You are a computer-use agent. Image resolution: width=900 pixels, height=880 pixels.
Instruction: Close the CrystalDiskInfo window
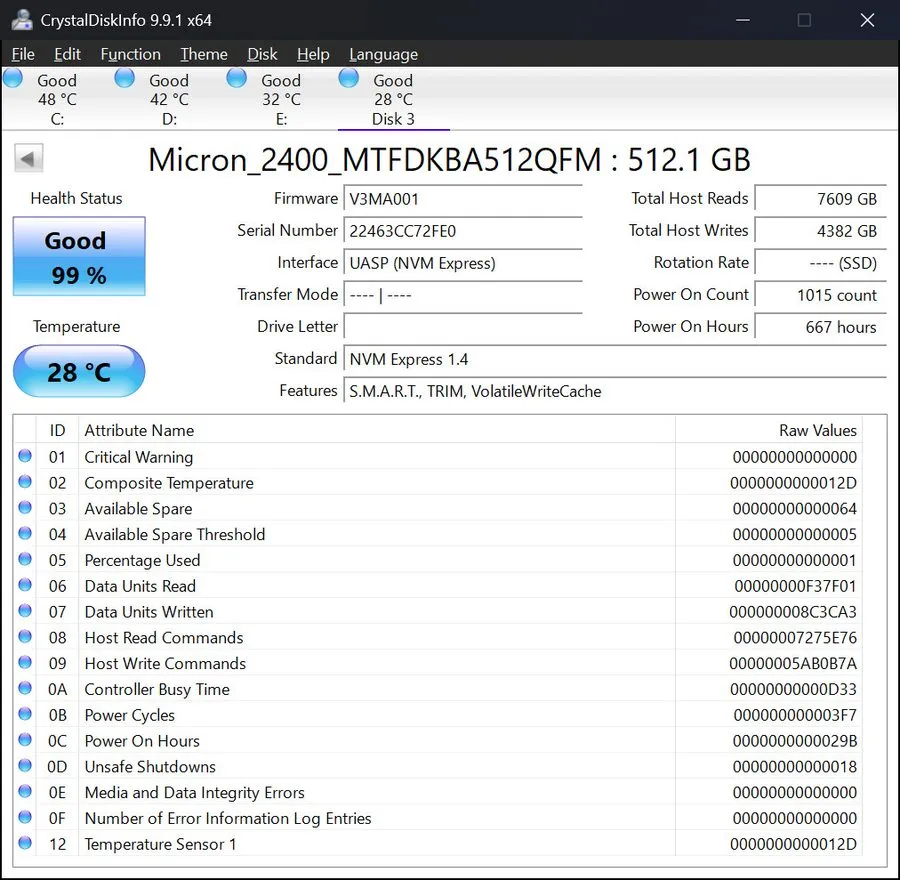(x=867, y=20)
